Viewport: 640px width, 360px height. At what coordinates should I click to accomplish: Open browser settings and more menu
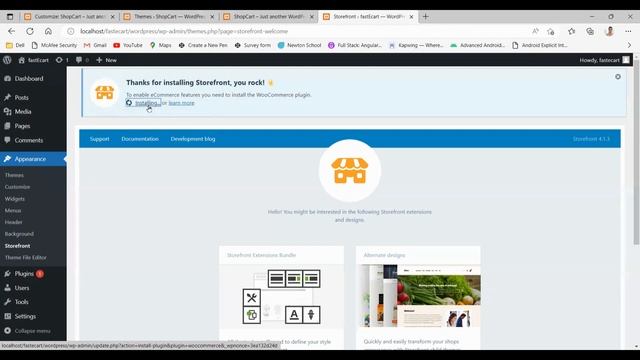pos(628,31)
